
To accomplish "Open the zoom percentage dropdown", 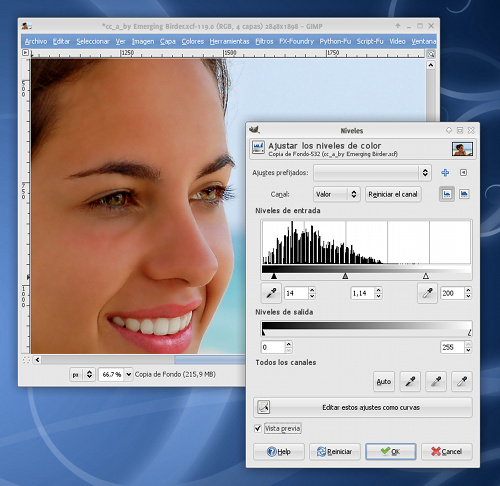I will point(129,374).
